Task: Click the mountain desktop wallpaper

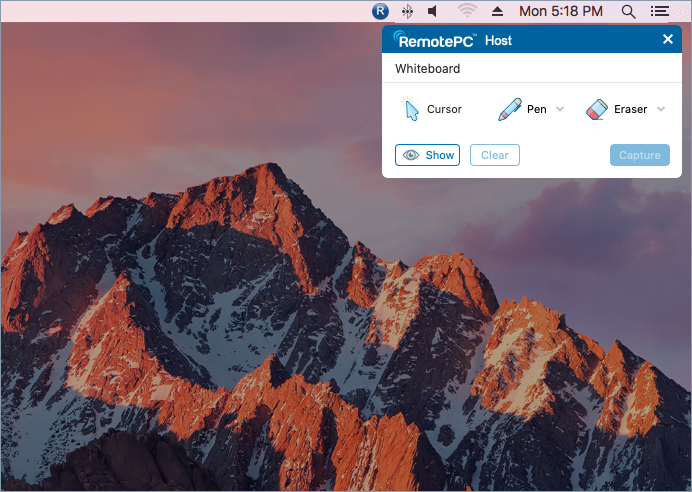Action: [250, 330]
